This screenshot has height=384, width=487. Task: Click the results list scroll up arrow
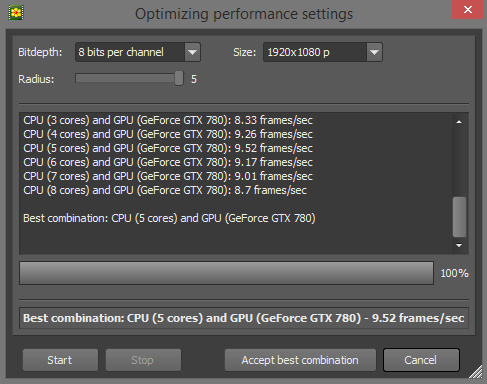[x=459, y=122]
